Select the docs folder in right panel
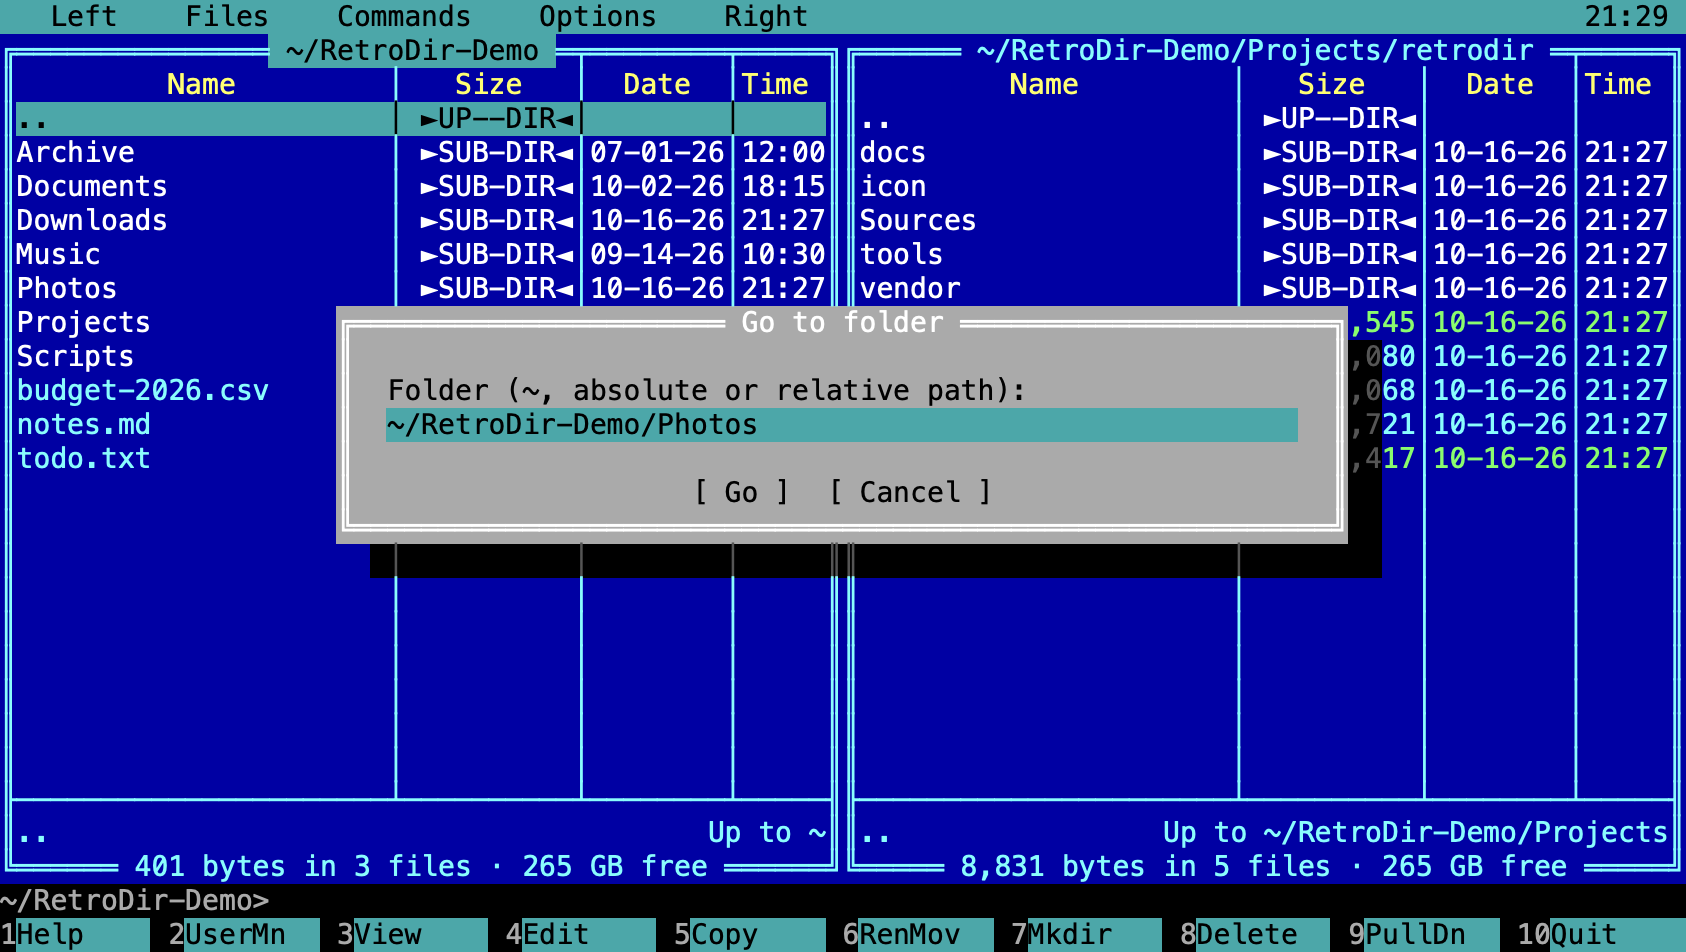Image resolution: width=1686 pixels, height=952 pixels. [1264, 153]
